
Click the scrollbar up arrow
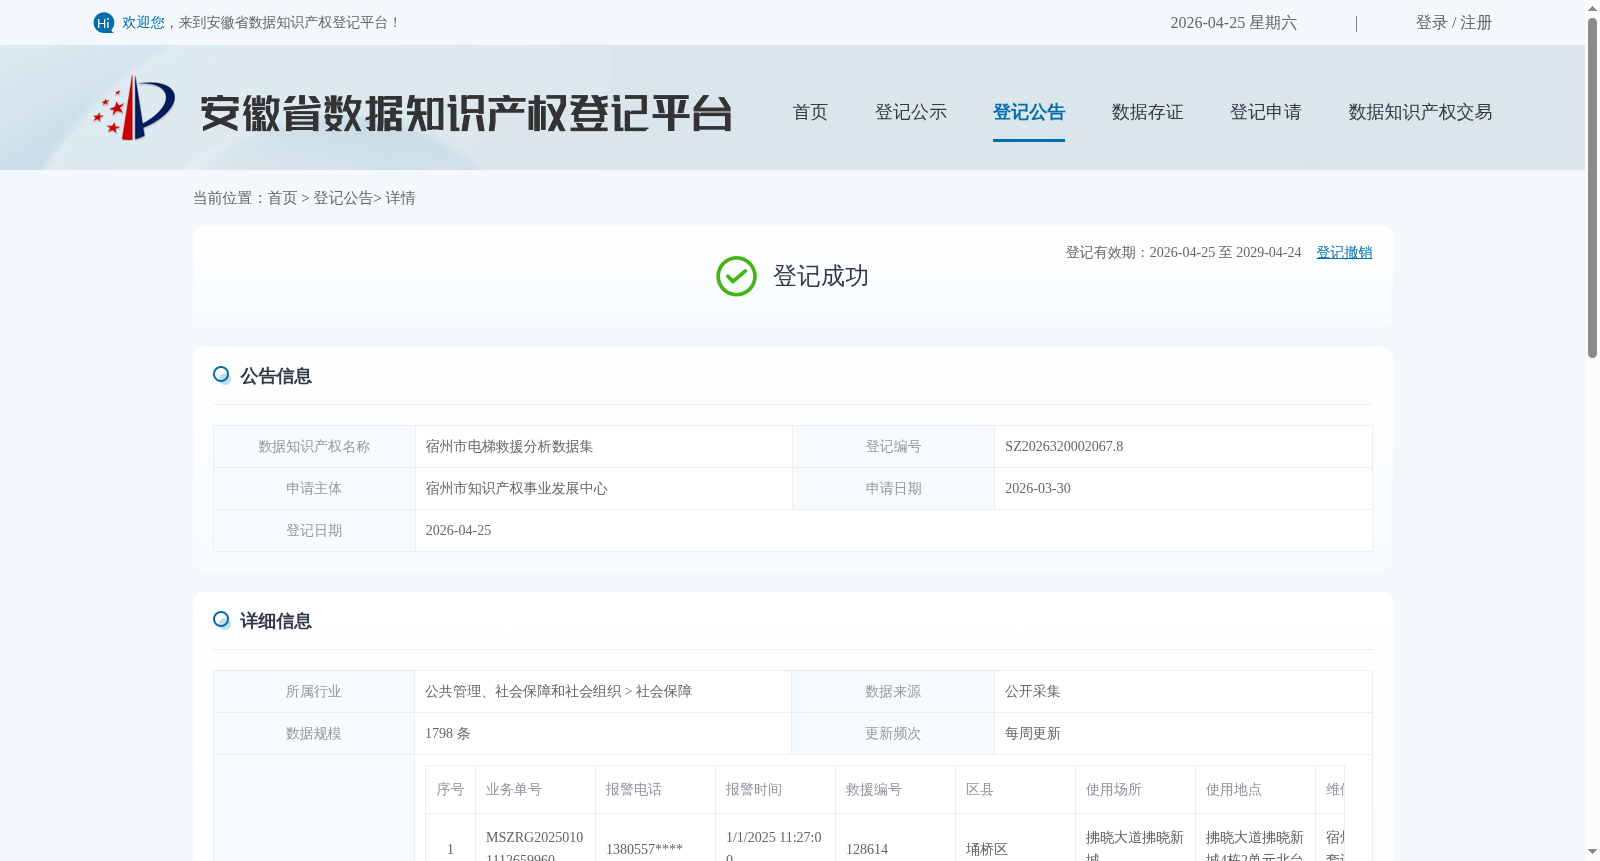[1592, 8]
